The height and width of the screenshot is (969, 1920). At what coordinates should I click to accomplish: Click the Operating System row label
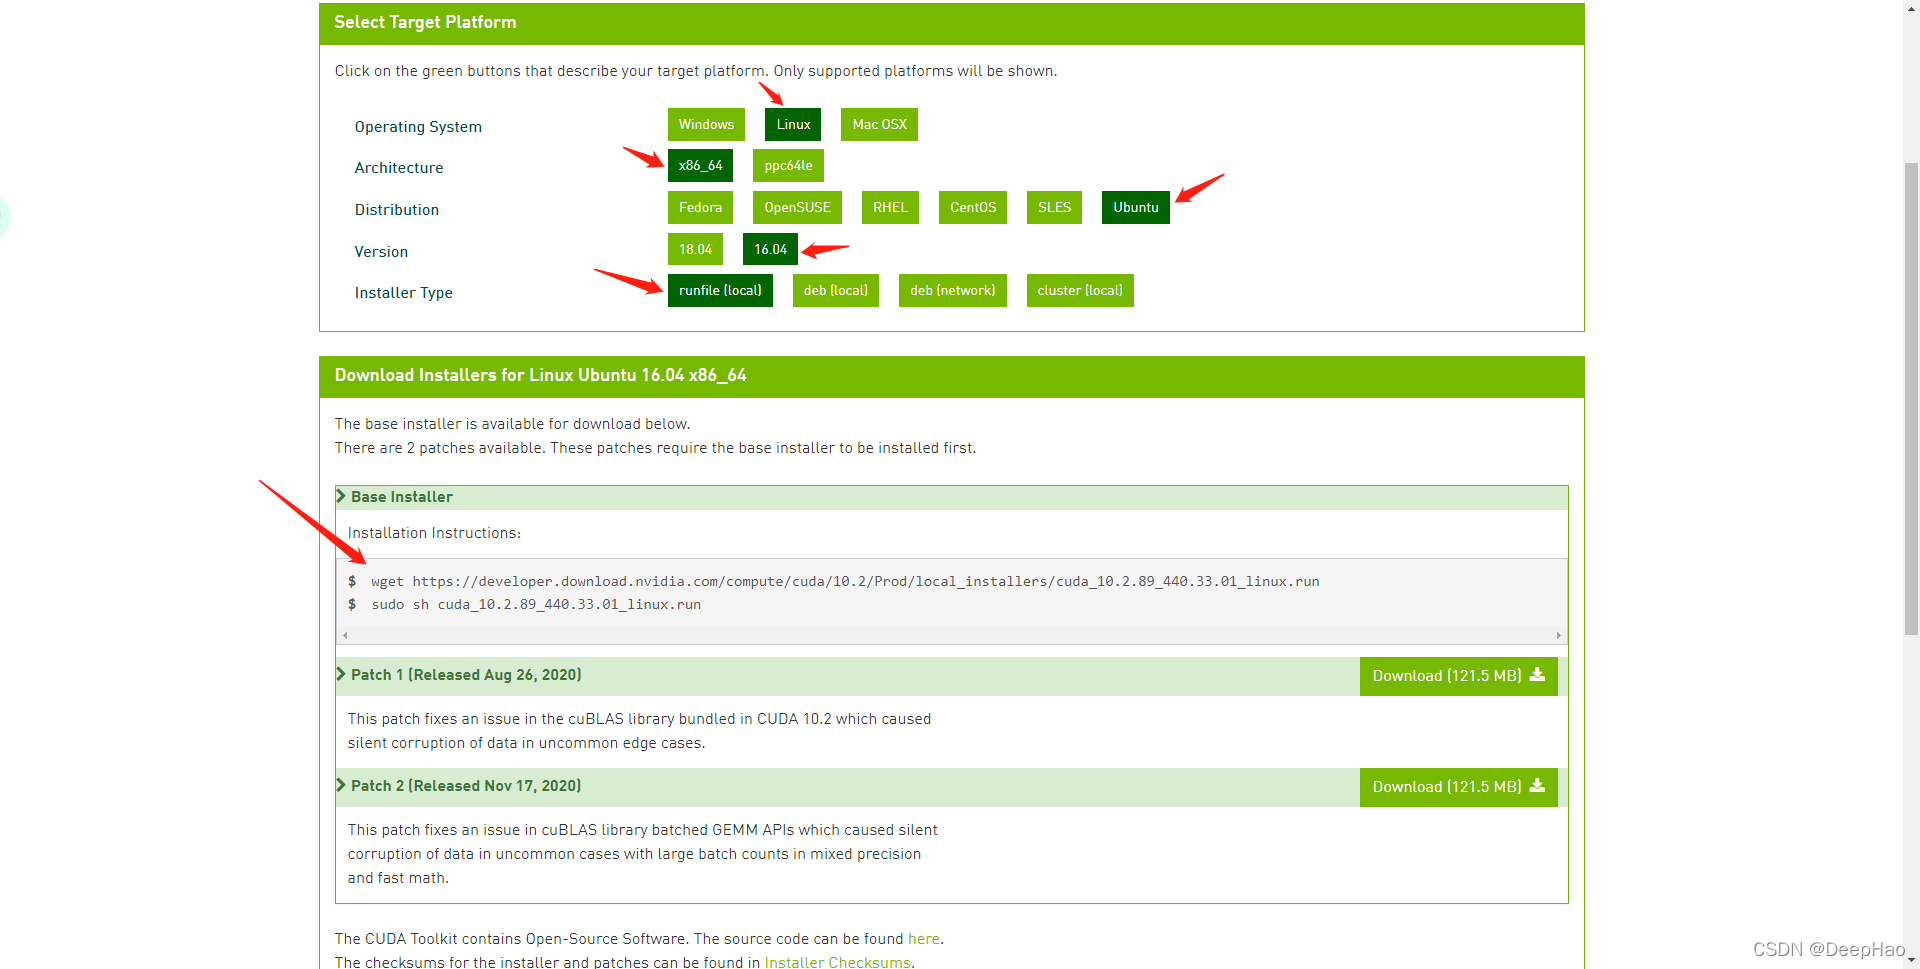pos(418,127)
